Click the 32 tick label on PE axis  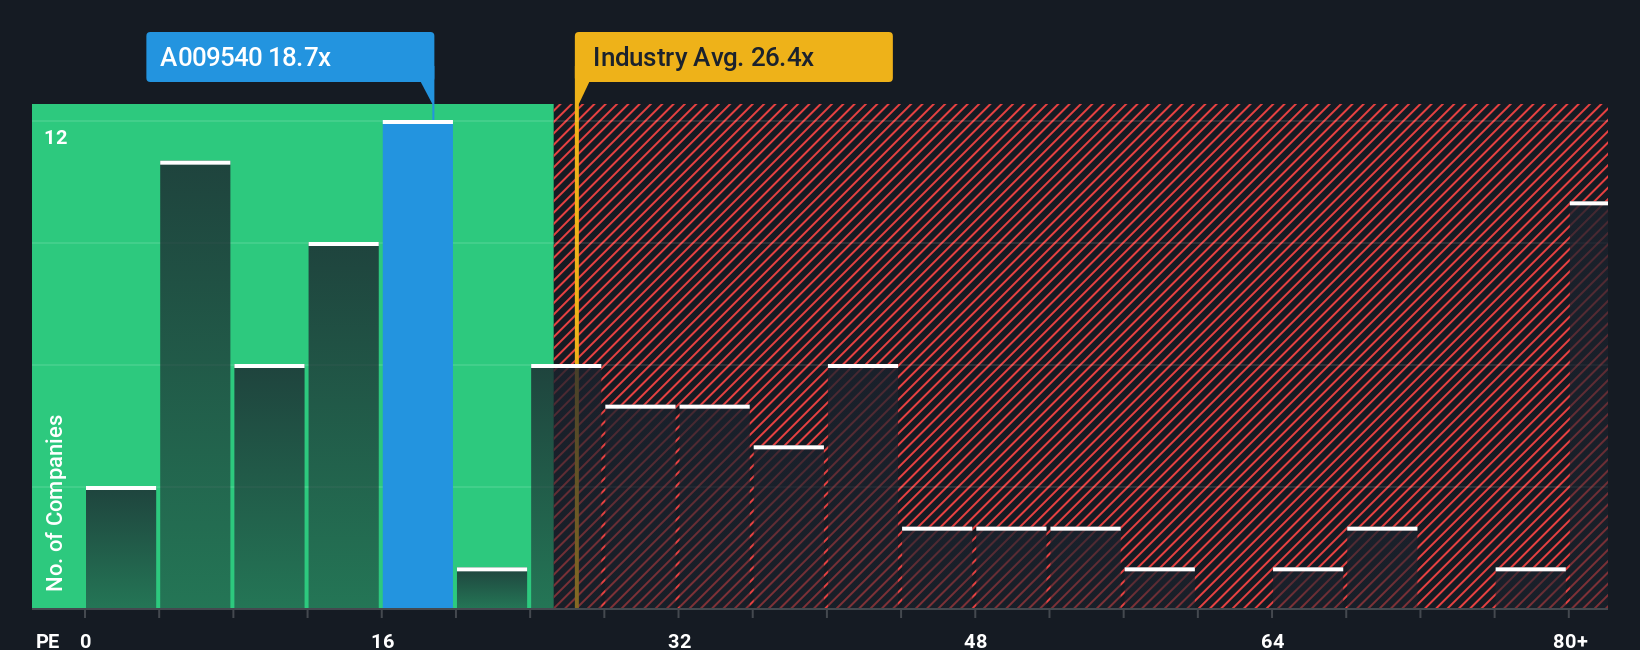680,640
